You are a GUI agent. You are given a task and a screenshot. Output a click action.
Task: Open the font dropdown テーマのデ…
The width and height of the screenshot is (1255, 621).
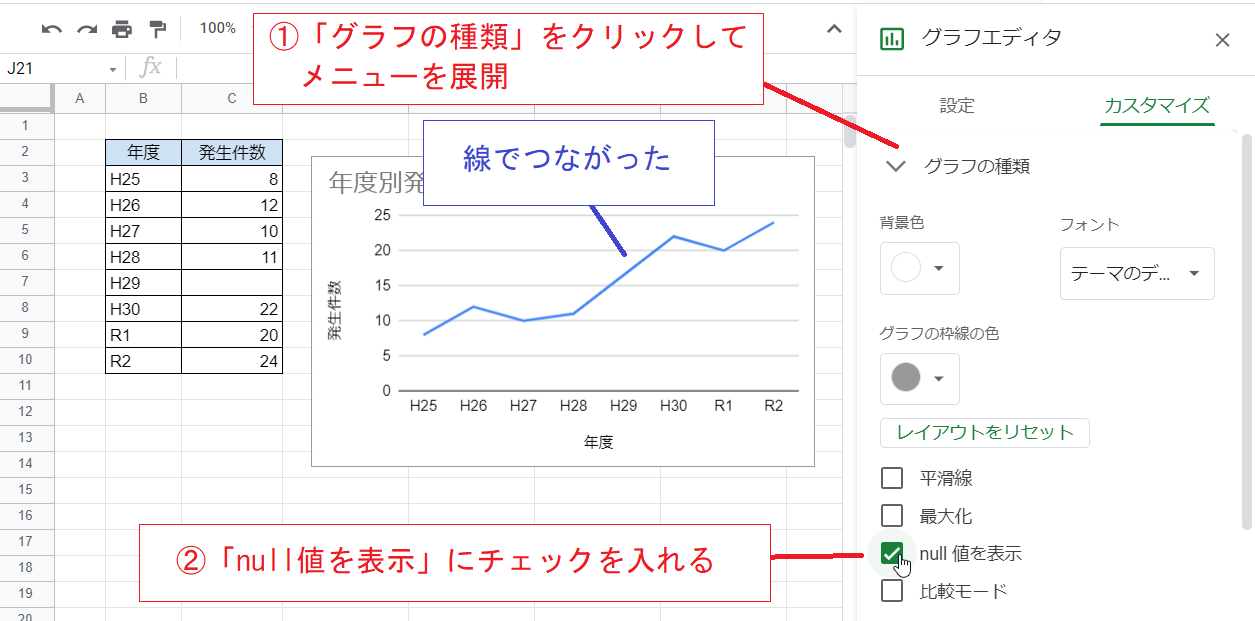[1137, 273]
